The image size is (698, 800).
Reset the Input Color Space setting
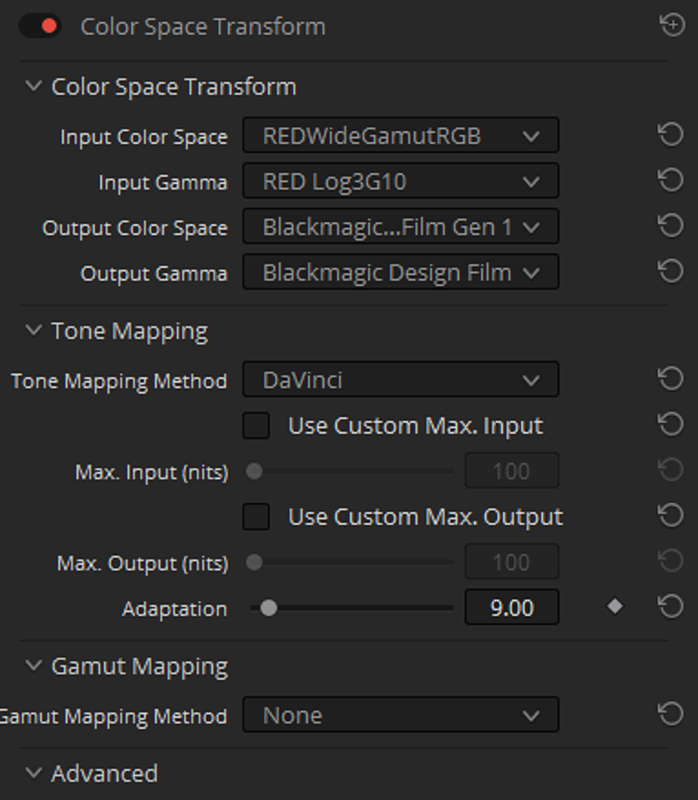670,135
